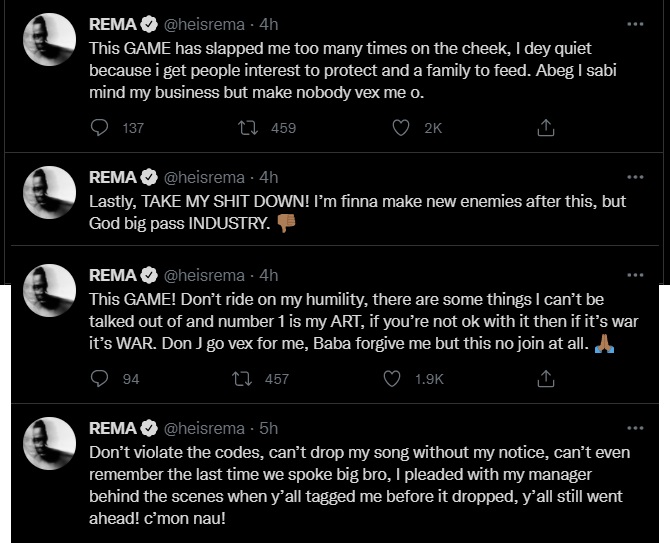Like the tweet with 1.9K likes
The image size is (670, 543).
[x=392, y=379]
